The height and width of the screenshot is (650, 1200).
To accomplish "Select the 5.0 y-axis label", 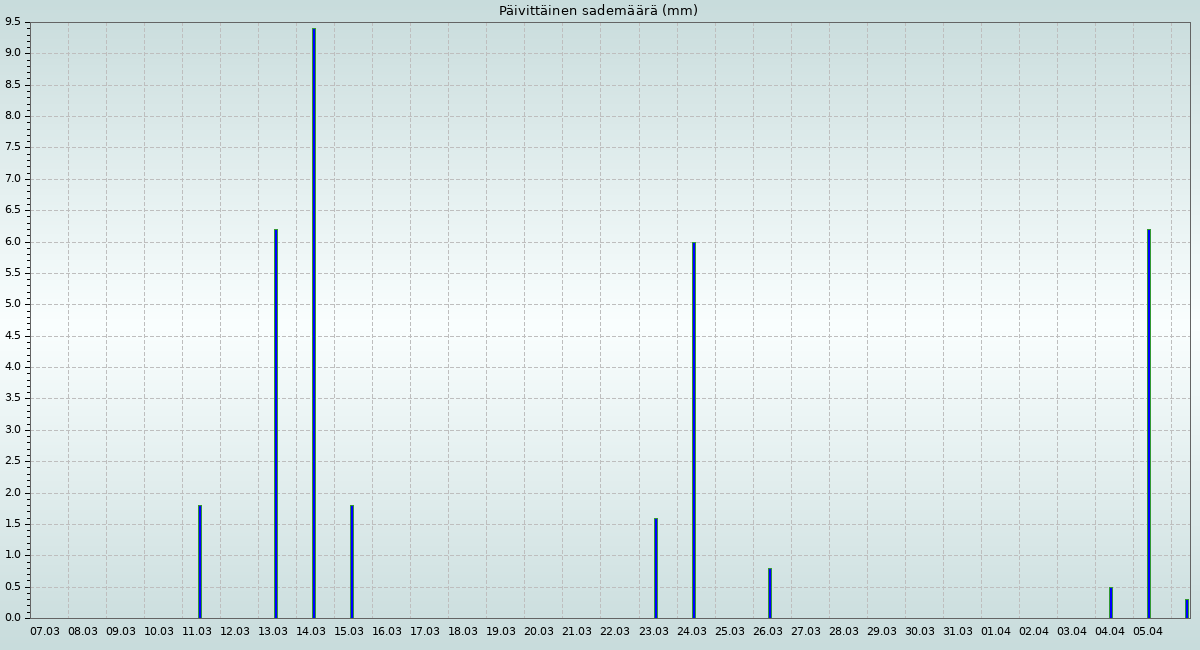I will pyautogui.click(x=12, y=304).
